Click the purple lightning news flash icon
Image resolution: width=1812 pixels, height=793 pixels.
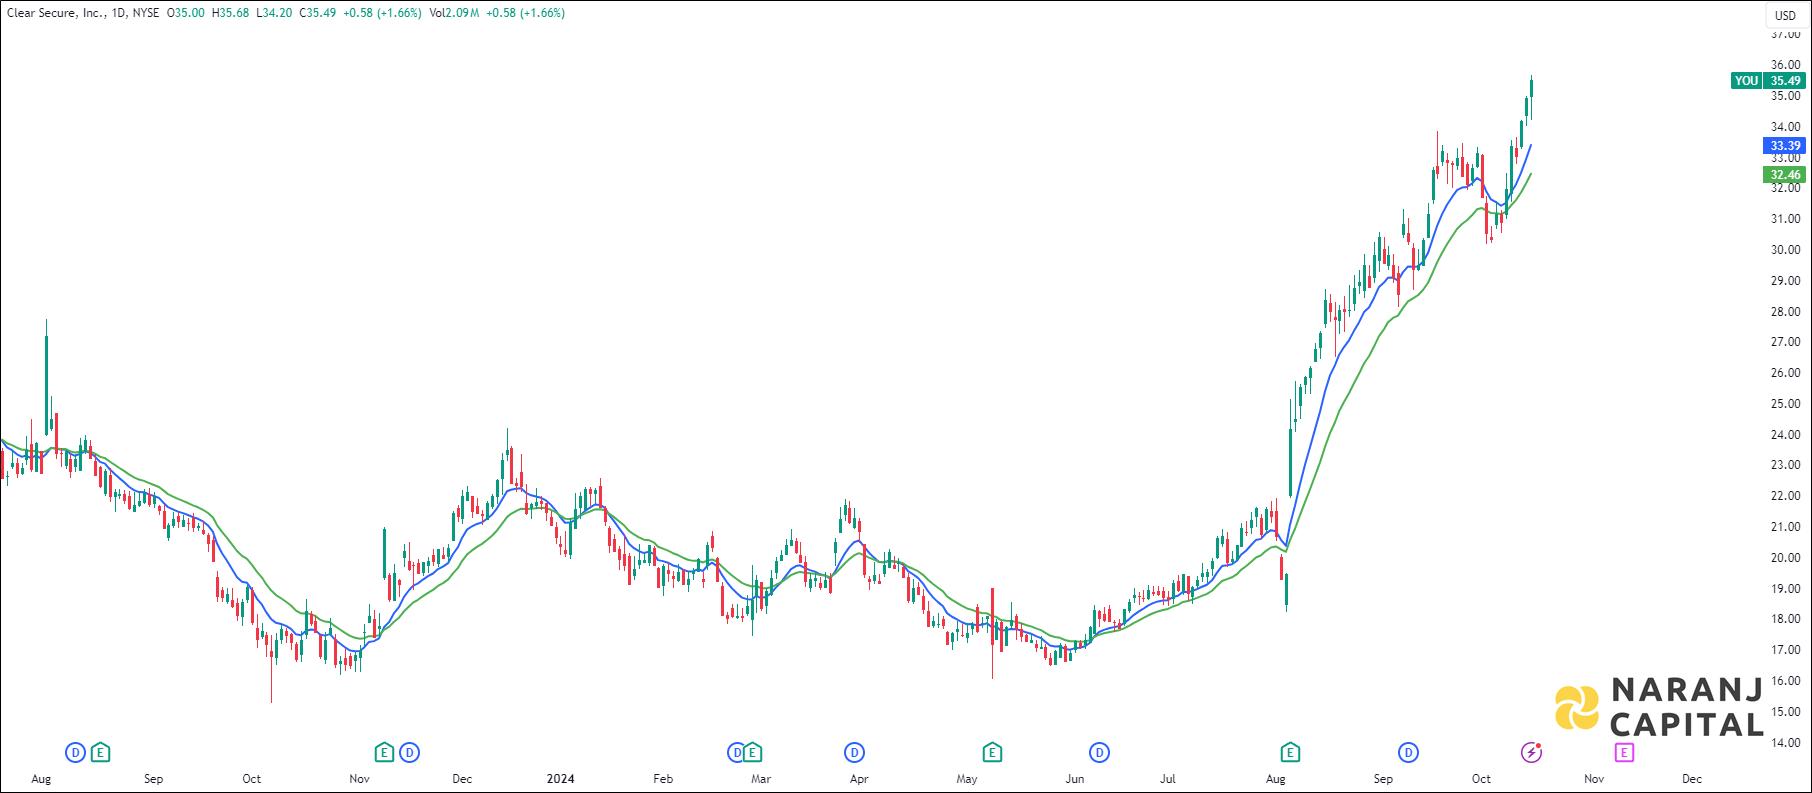[x=1531, y=752]
